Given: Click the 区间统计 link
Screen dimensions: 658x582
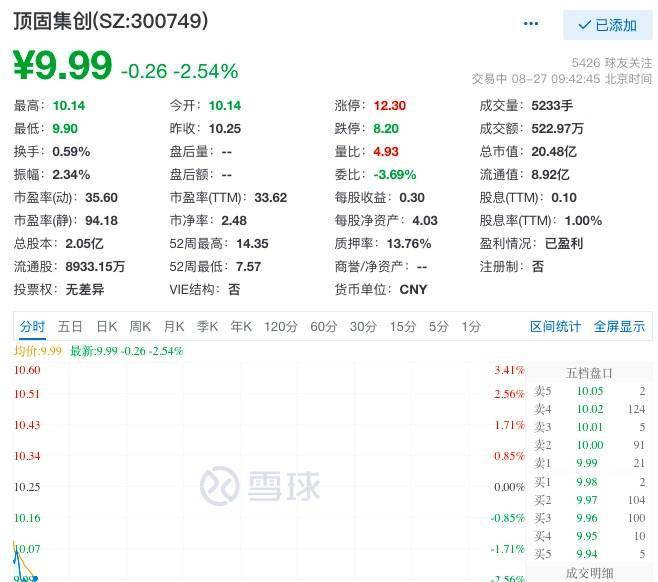Looking at the screenshot, I should tap(556, 326).
